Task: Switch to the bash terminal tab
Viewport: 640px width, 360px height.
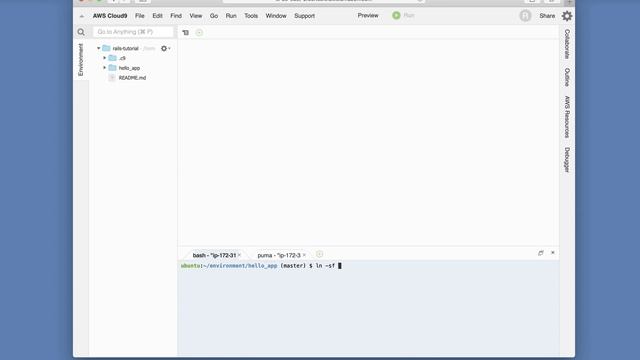Action: click(214, 255)
